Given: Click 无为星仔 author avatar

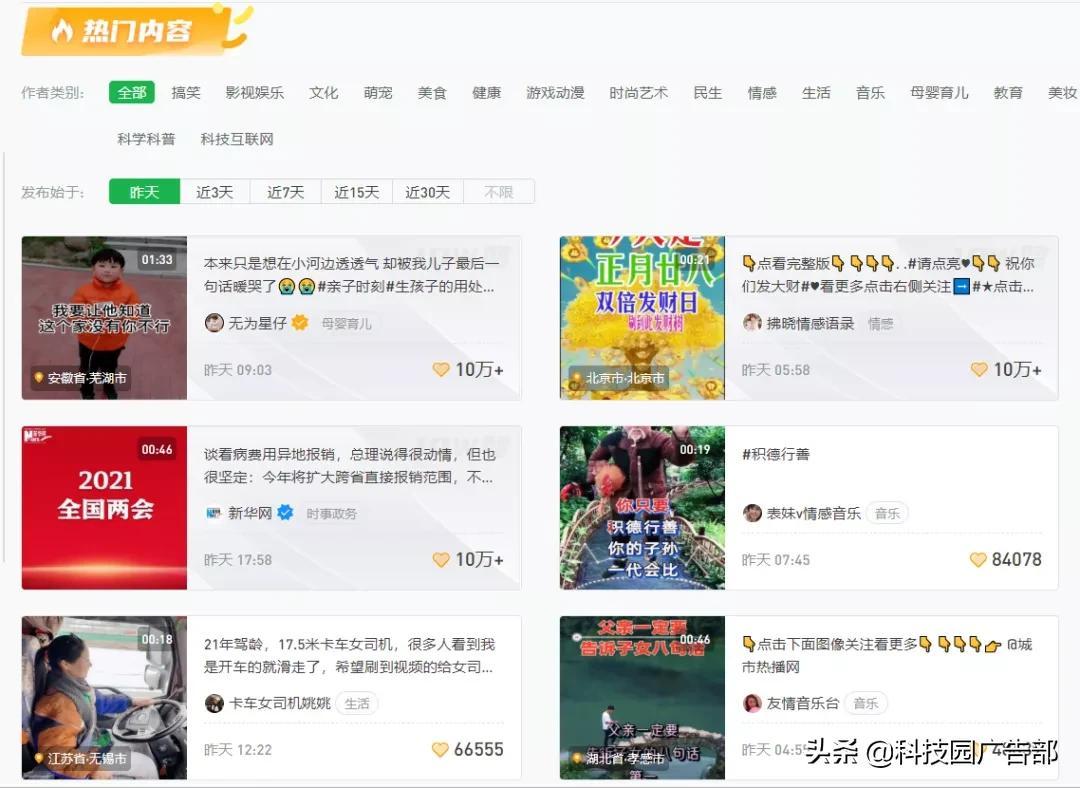Looking at the screenshot, I should pyautogui.click(x=214, y=322).
